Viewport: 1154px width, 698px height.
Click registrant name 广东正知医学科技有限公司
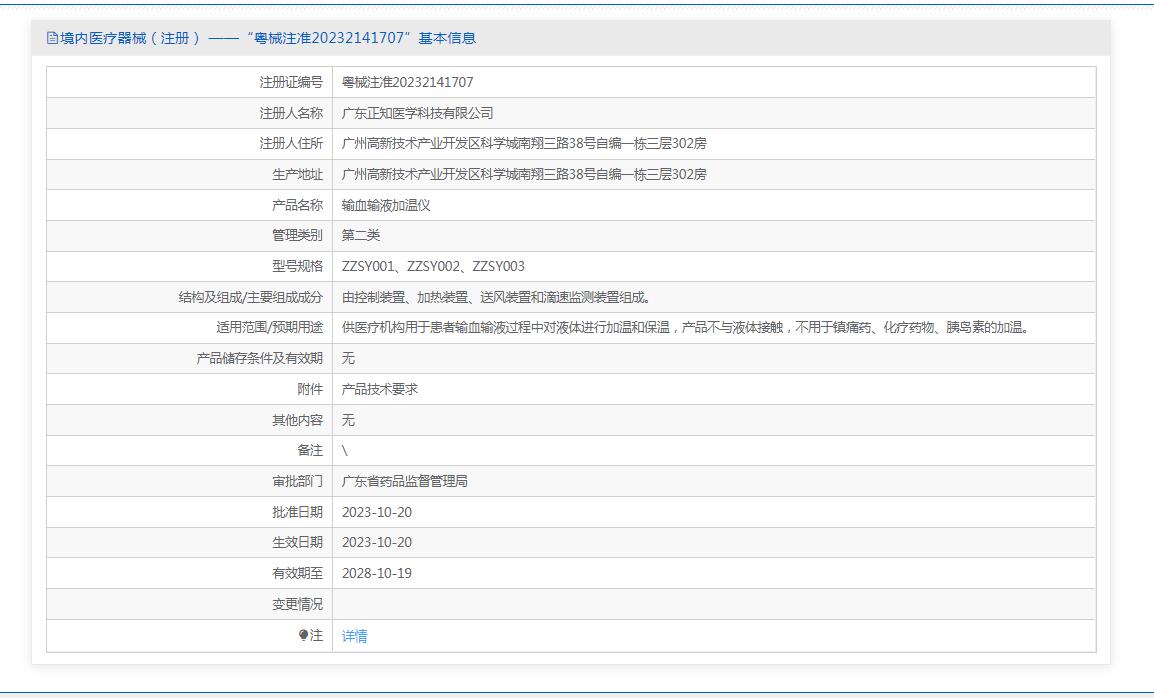[x=417, y=113]
